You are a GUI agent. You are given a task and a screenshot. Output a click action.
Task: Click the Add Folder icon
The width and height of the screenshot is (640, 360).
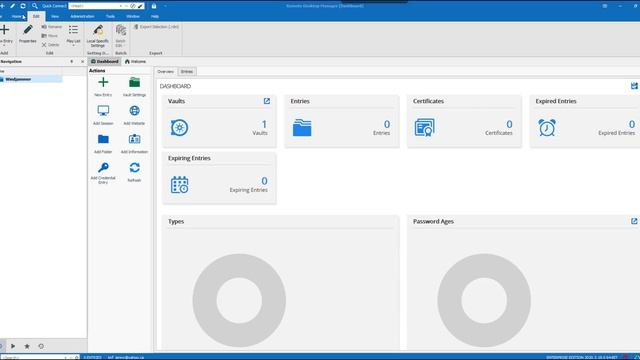click(103, 139)
